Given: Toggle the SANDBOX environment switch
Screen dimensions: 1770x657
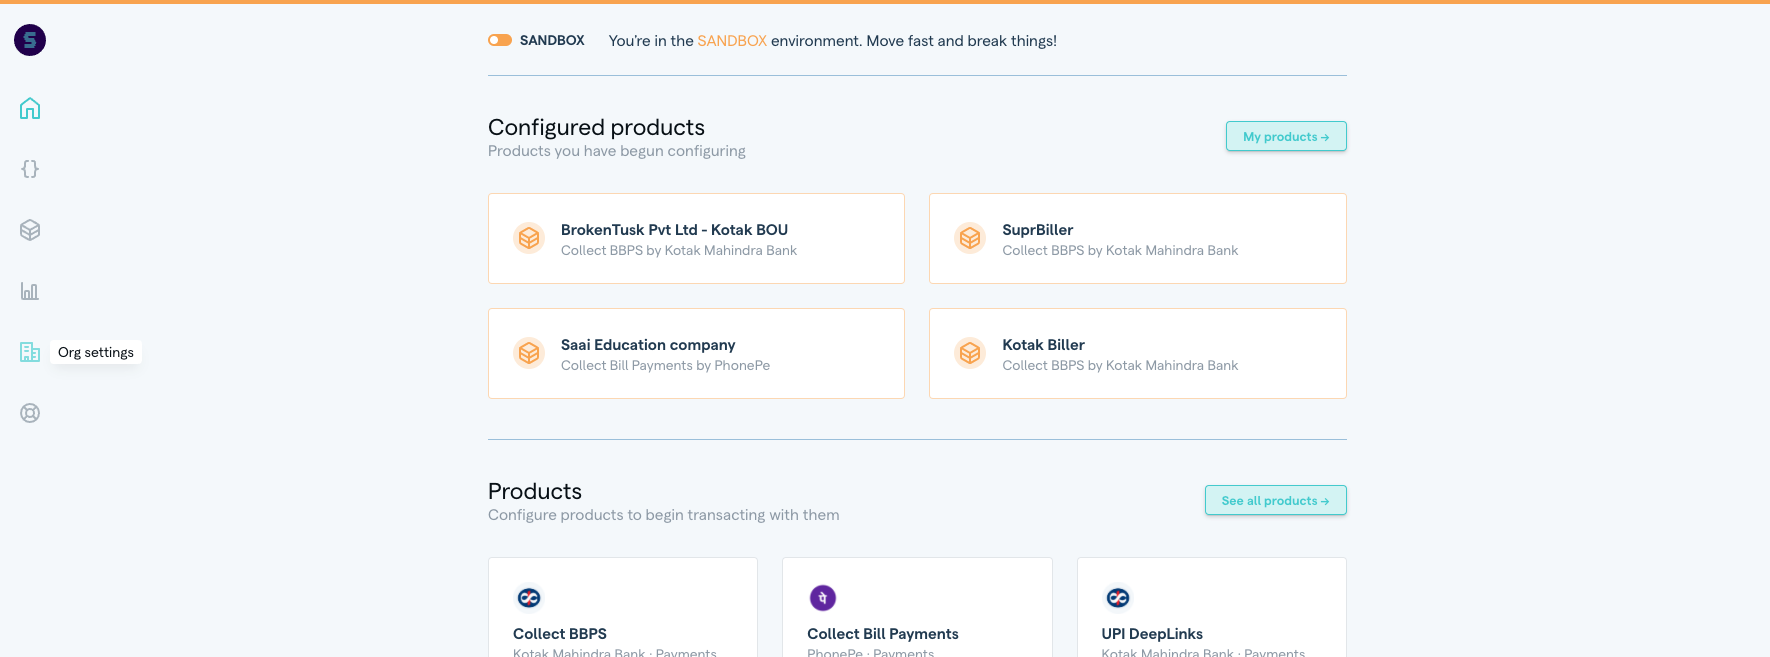Looking at the screenshot, I should 500,40.
